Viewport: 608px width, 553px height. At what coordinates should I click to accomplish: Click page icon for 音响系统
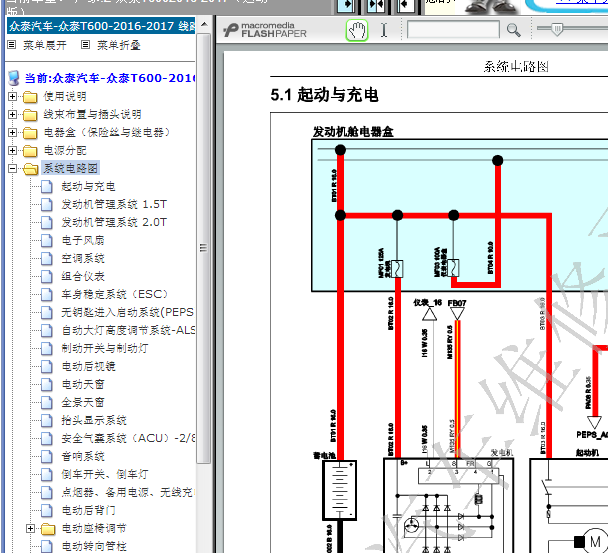(47, 457)
